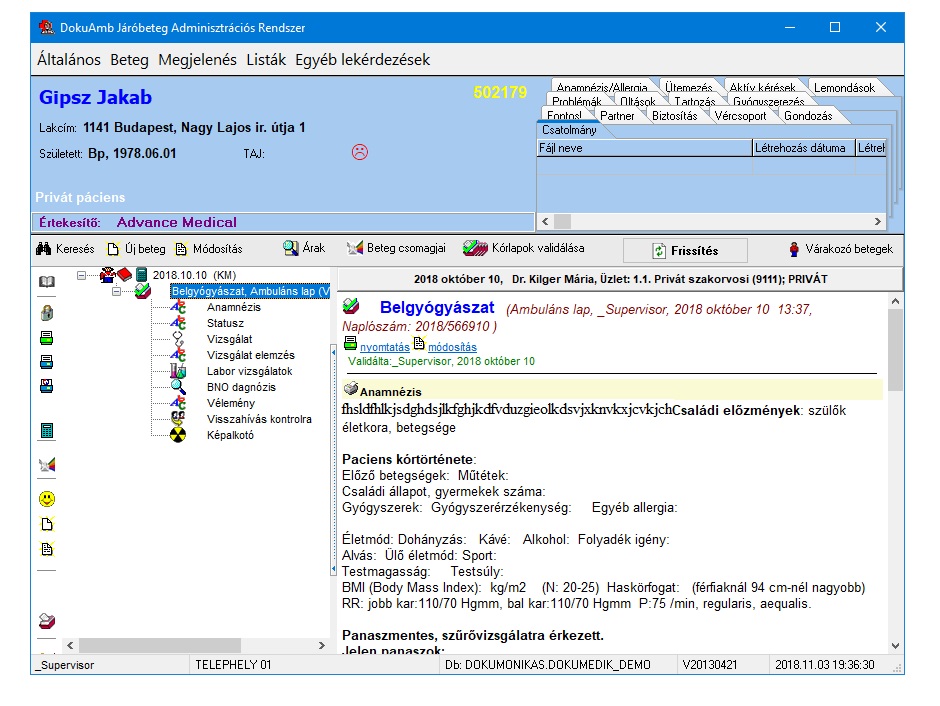940x706 pixels.
Task: Click the red sad face icon
Action: point(360,152)
